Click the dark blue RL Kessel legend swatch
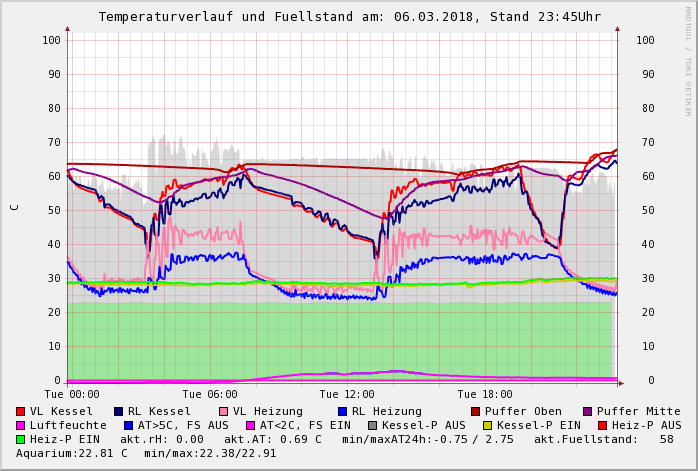The image size is (698, 471). tap(118, 411)
